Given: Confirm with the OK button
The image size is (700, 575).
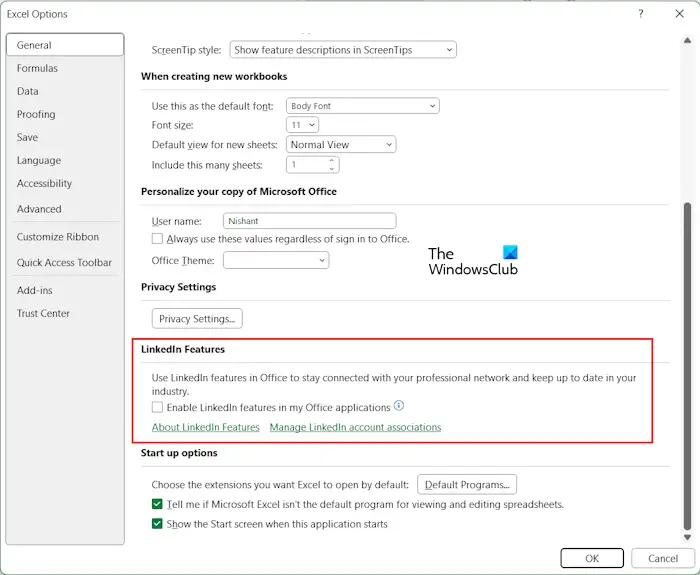Looking at the screenshot, I should click(592, 558).
